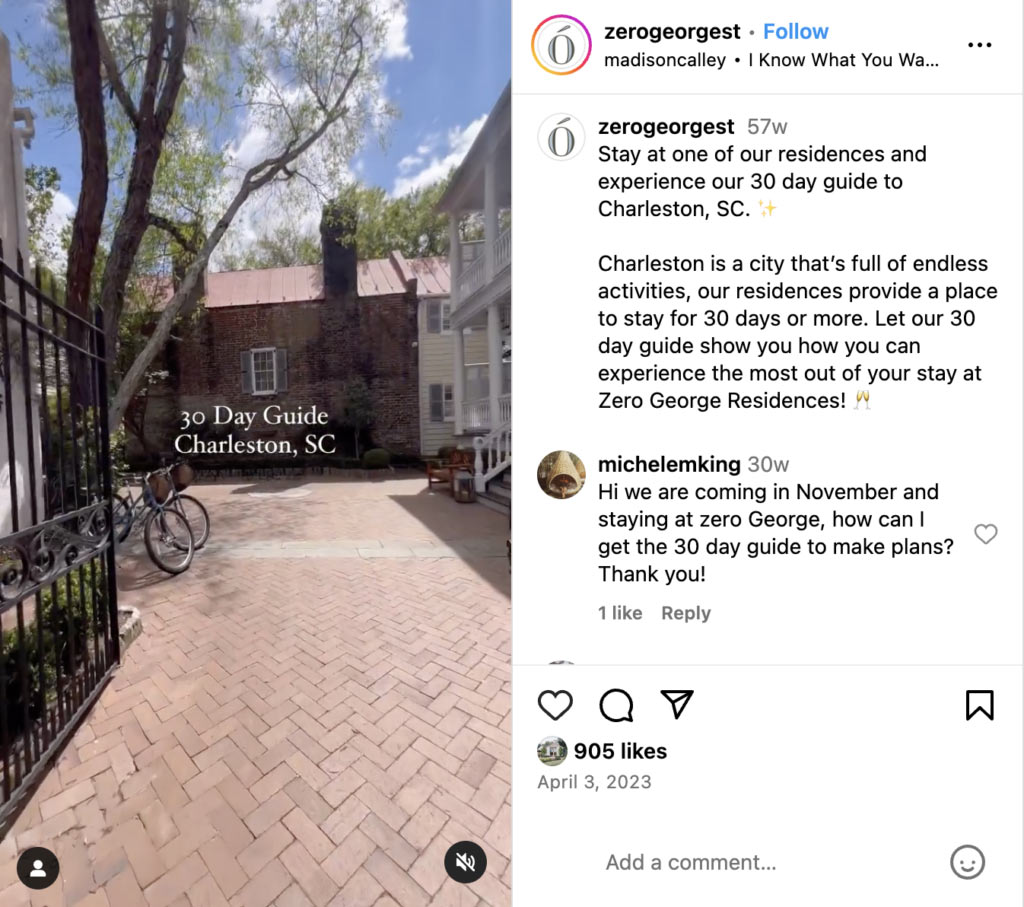Screen dimensions: 1024x907
Task: Save post with the bookmark icon
Action: pos(980,705)
